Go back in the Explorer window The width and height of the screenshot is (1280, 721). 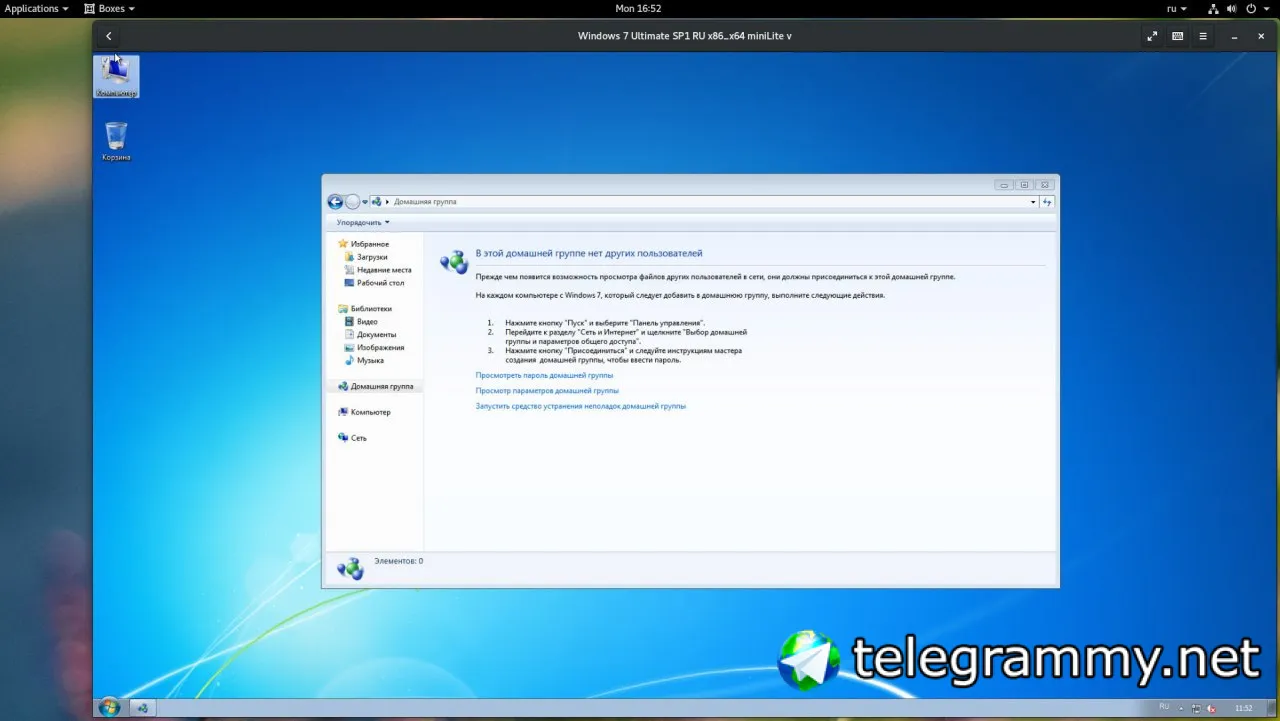(x=335, y=202)
